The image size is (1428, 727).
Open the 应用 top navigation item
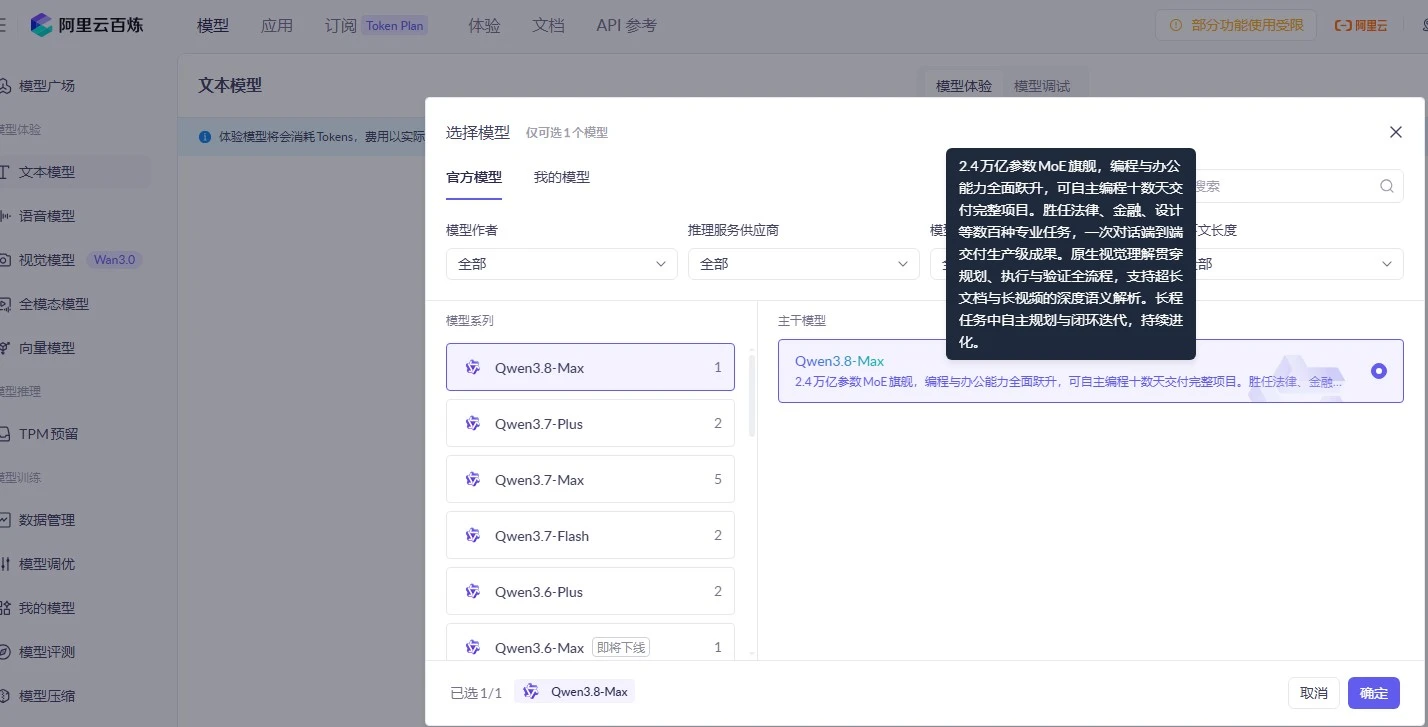pos(277,26)
